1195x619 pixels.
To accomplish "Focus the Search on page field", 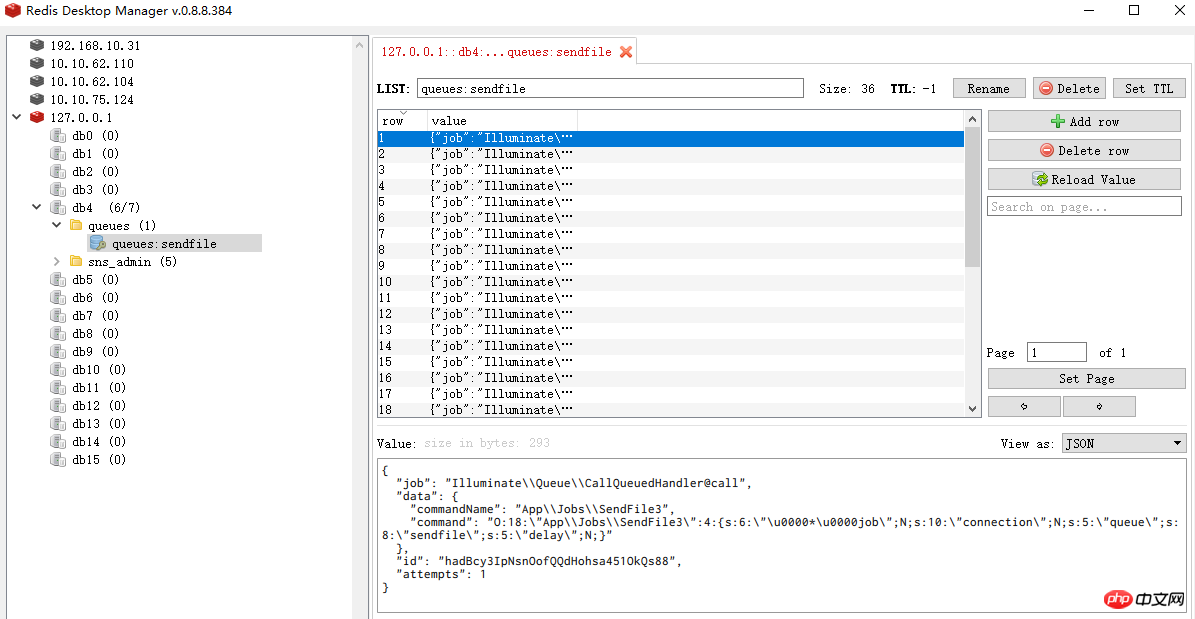I will pyautogui.click(x=1084, y=207).
